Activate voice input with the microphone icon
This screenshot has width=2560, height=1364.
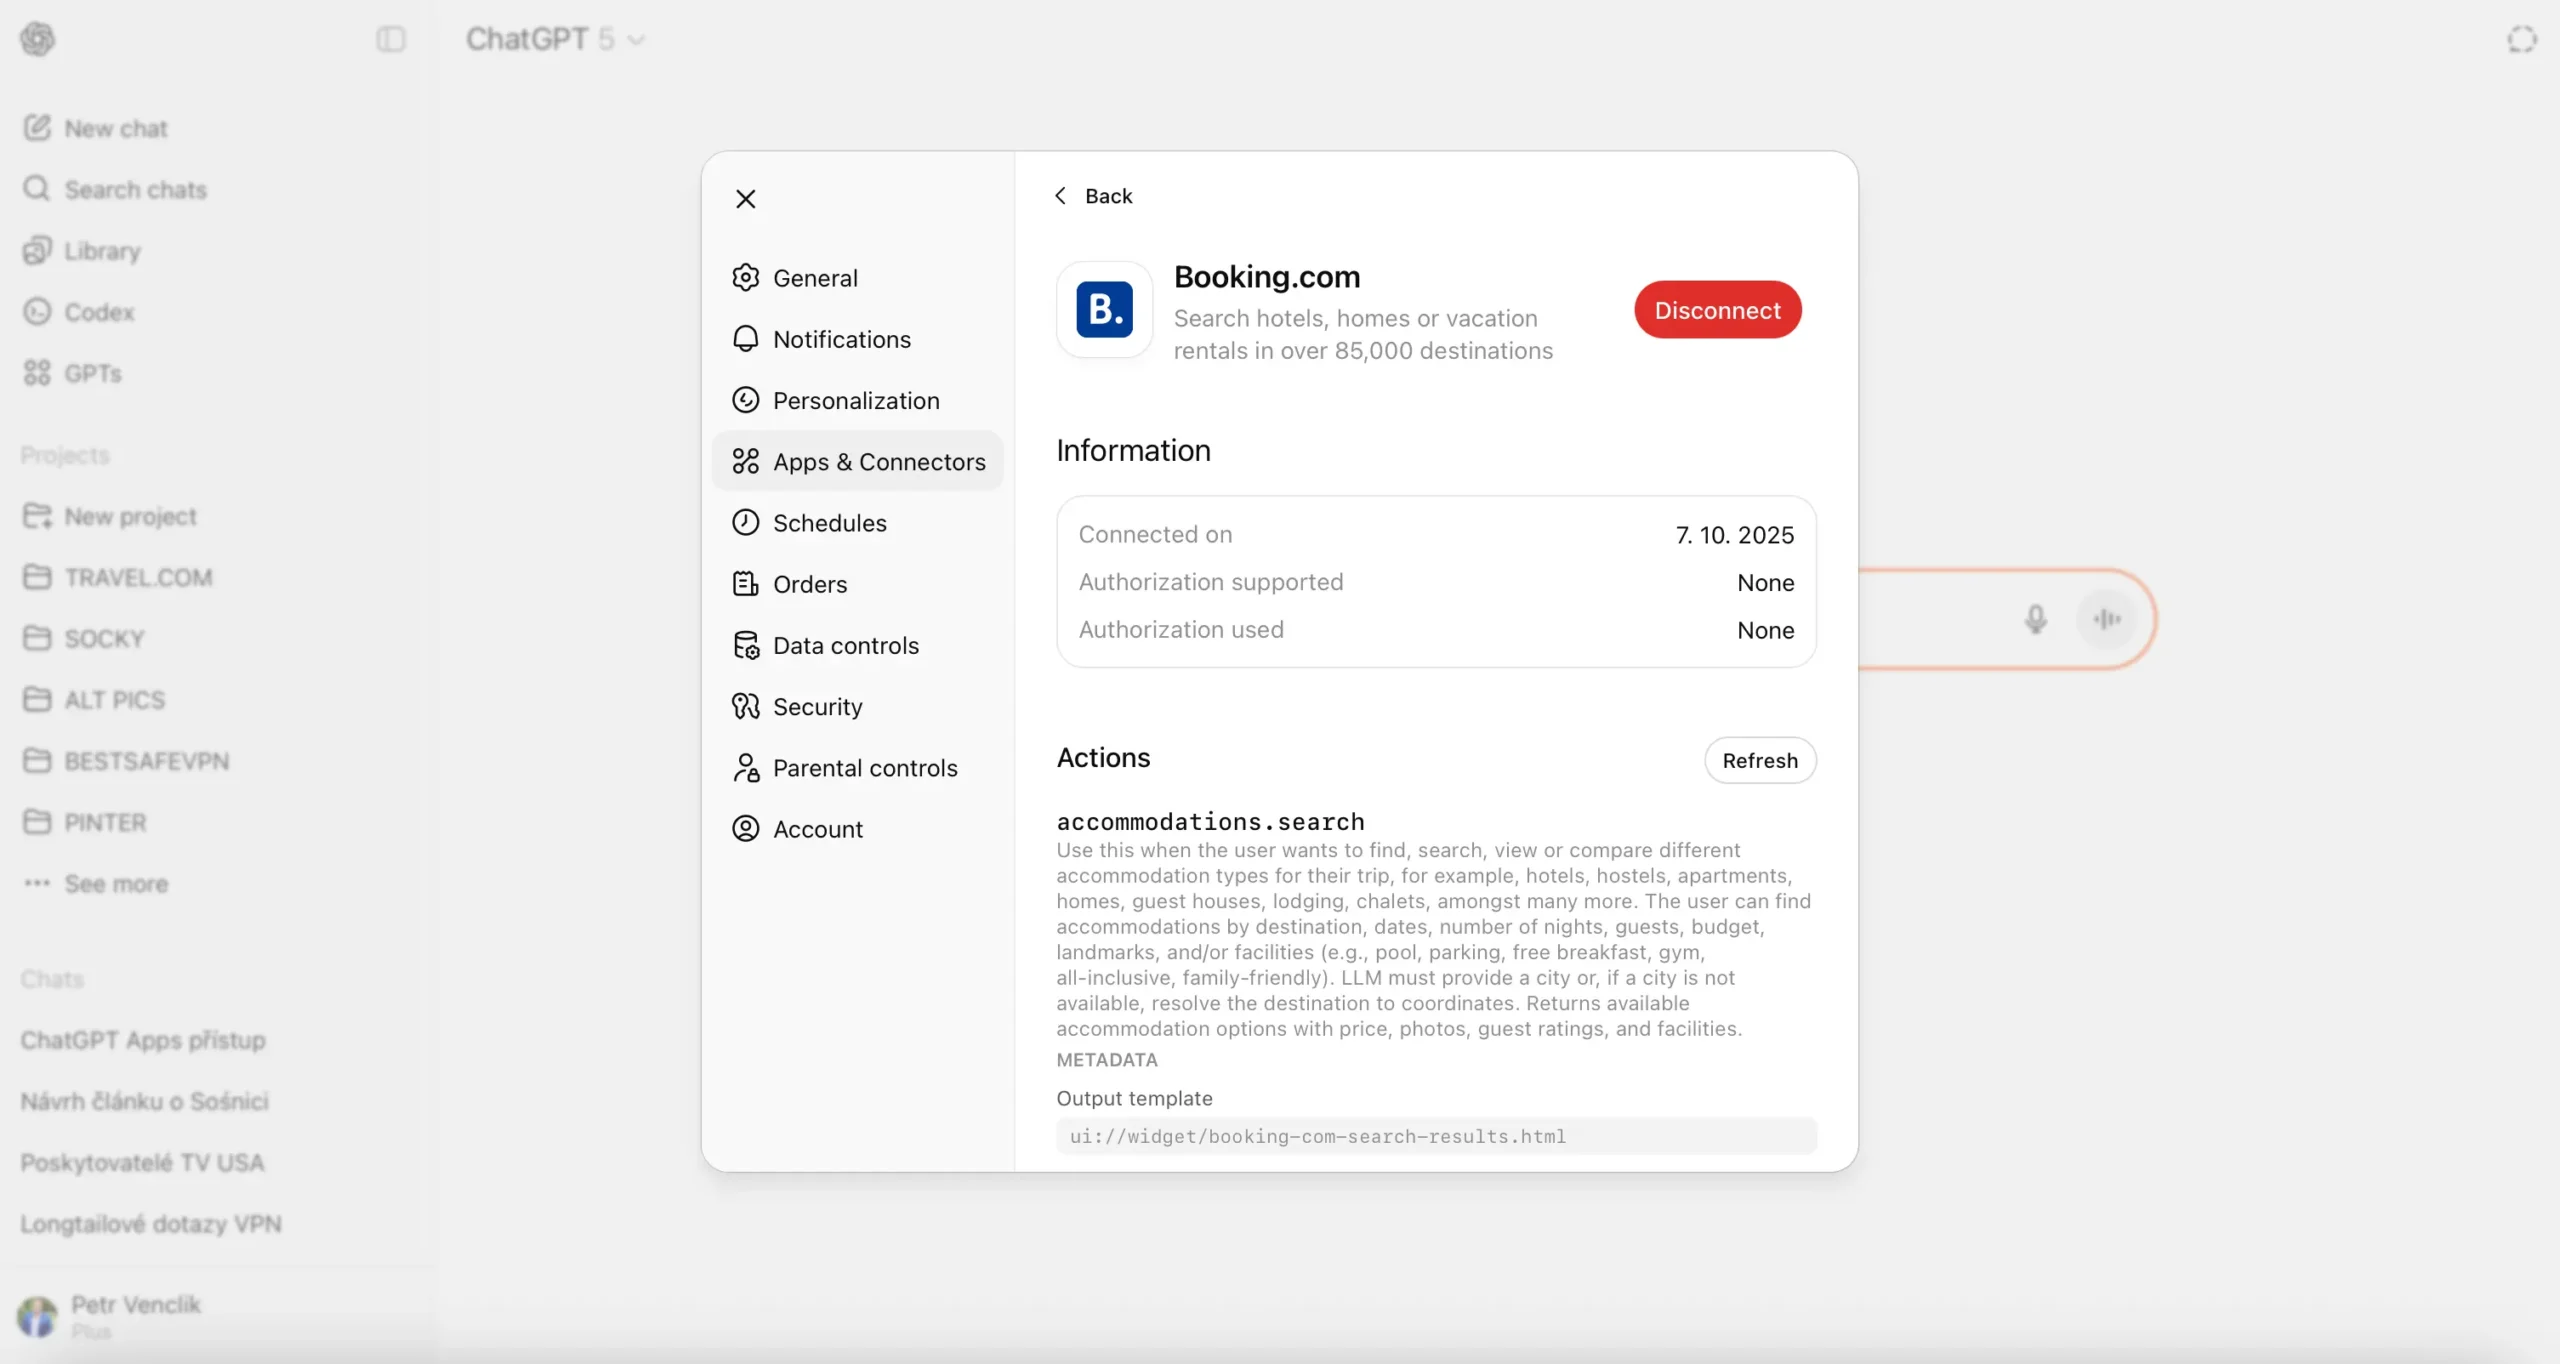[x=2035, y=619]
